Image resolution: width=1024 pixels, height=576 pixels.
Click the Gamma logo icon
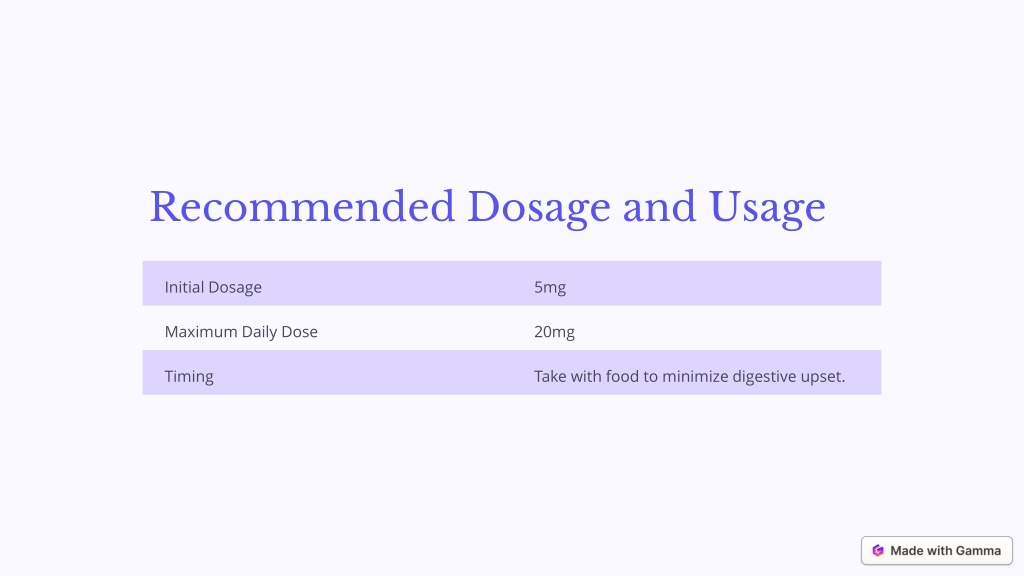pyautogui.click(x=878, y=551)
